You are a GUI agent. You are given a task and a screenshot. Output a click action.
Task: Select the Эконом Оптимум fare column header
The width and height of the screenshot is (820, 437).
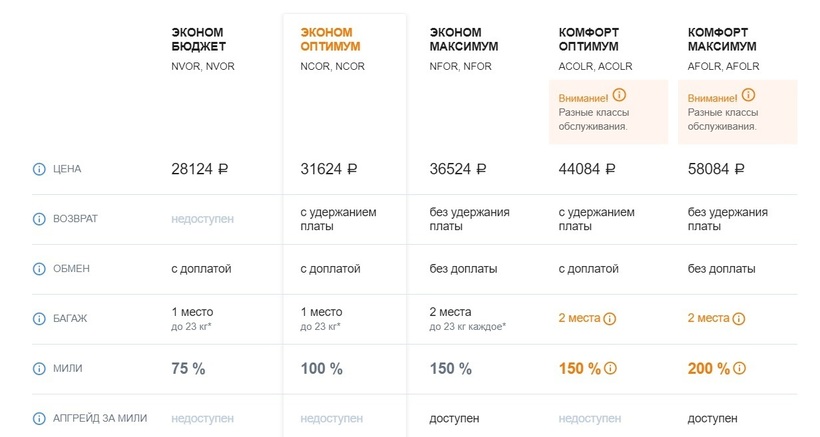coord(331,40)
